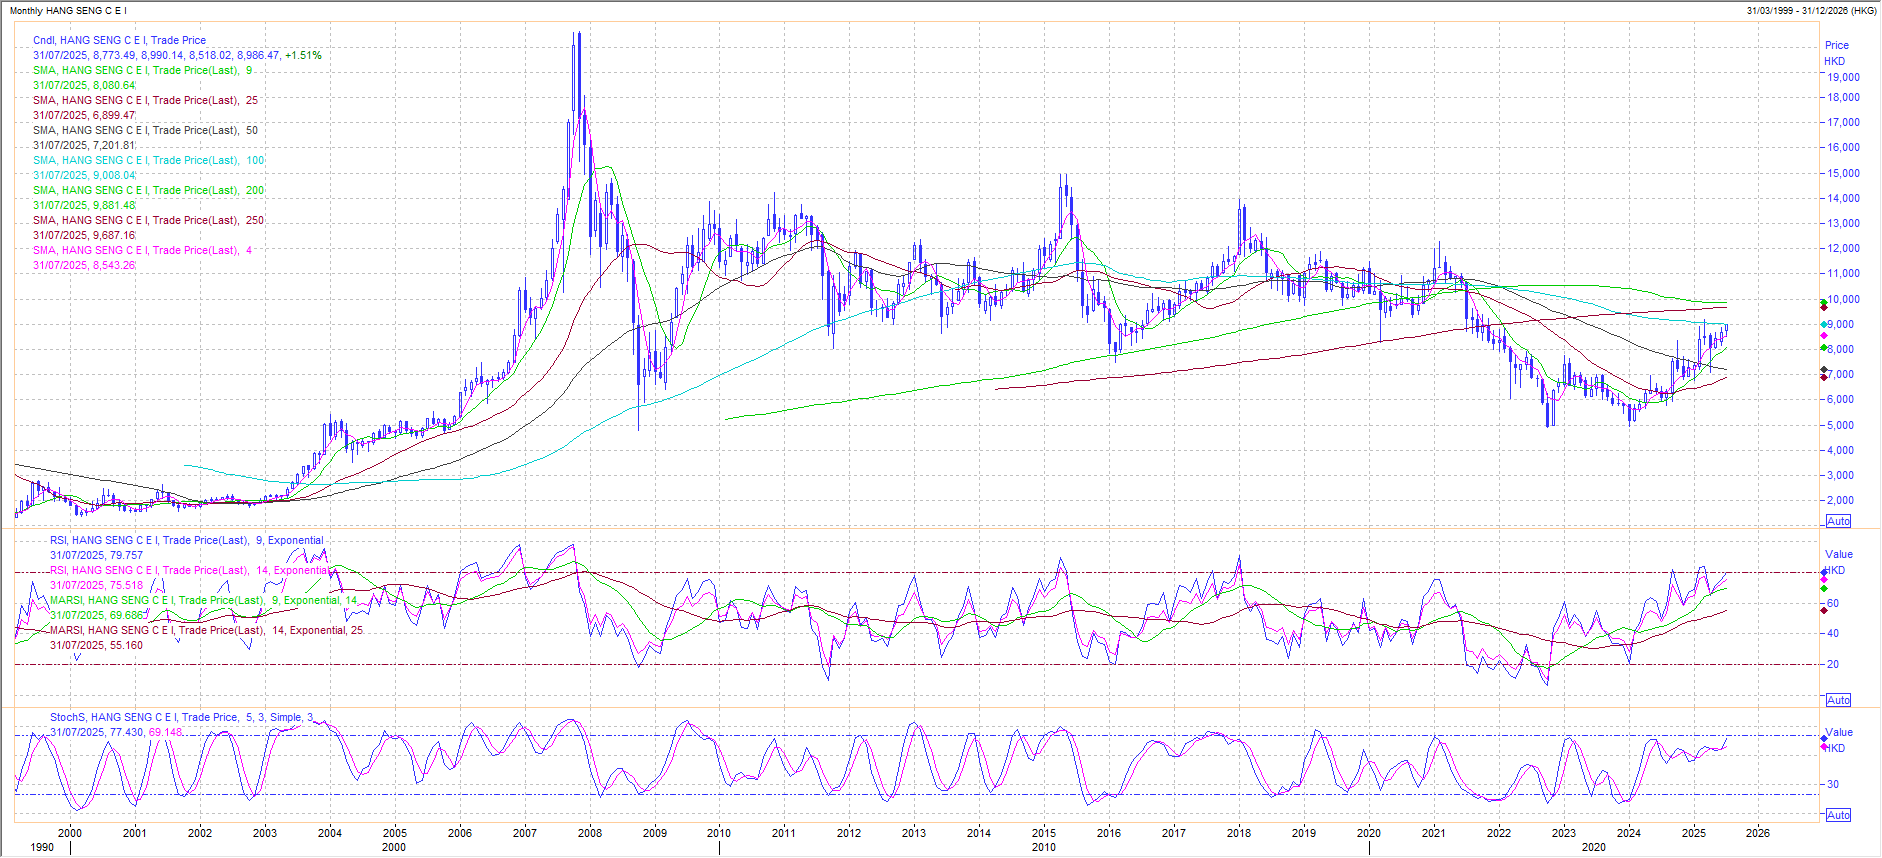This screenshot has height=858, width=1882.
Task: Click the 20 level on RSI axis
Action: [1833, 664]
